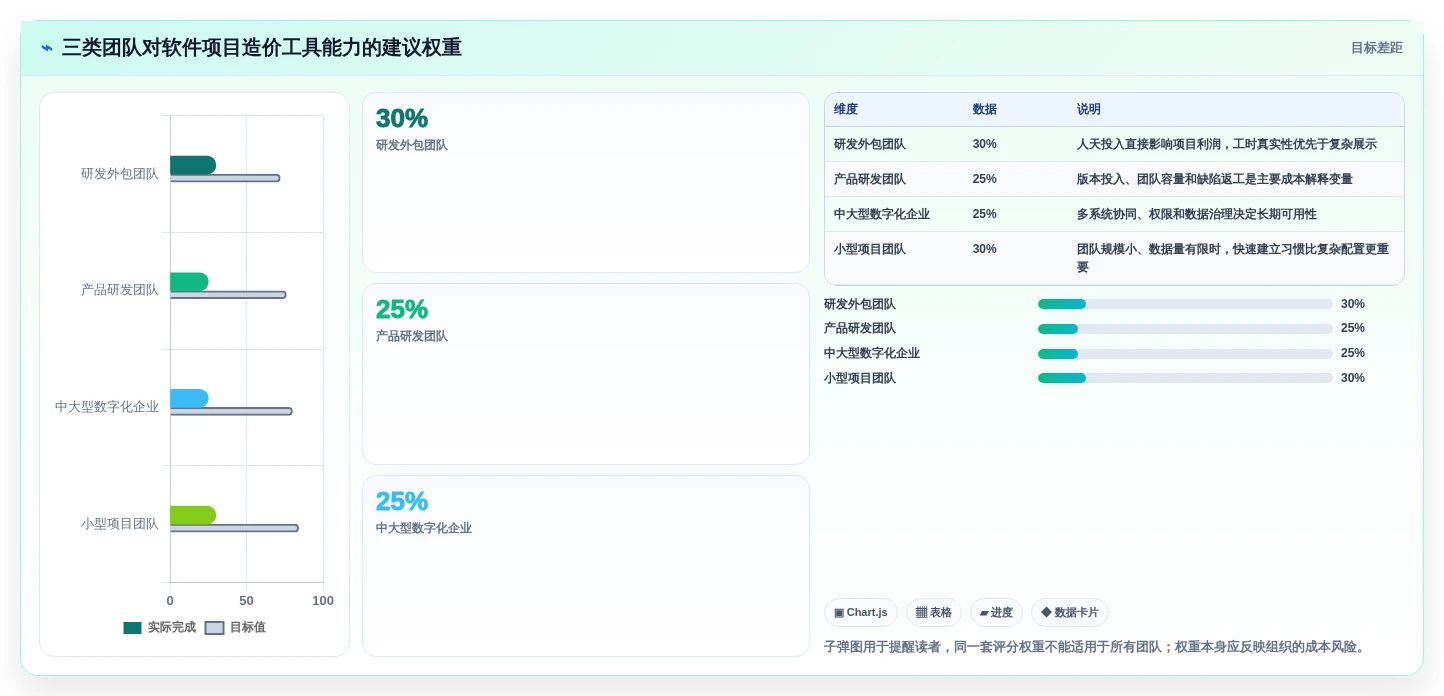
Task: Click the 50 tick on the chart axis
Action: point(247,601)
